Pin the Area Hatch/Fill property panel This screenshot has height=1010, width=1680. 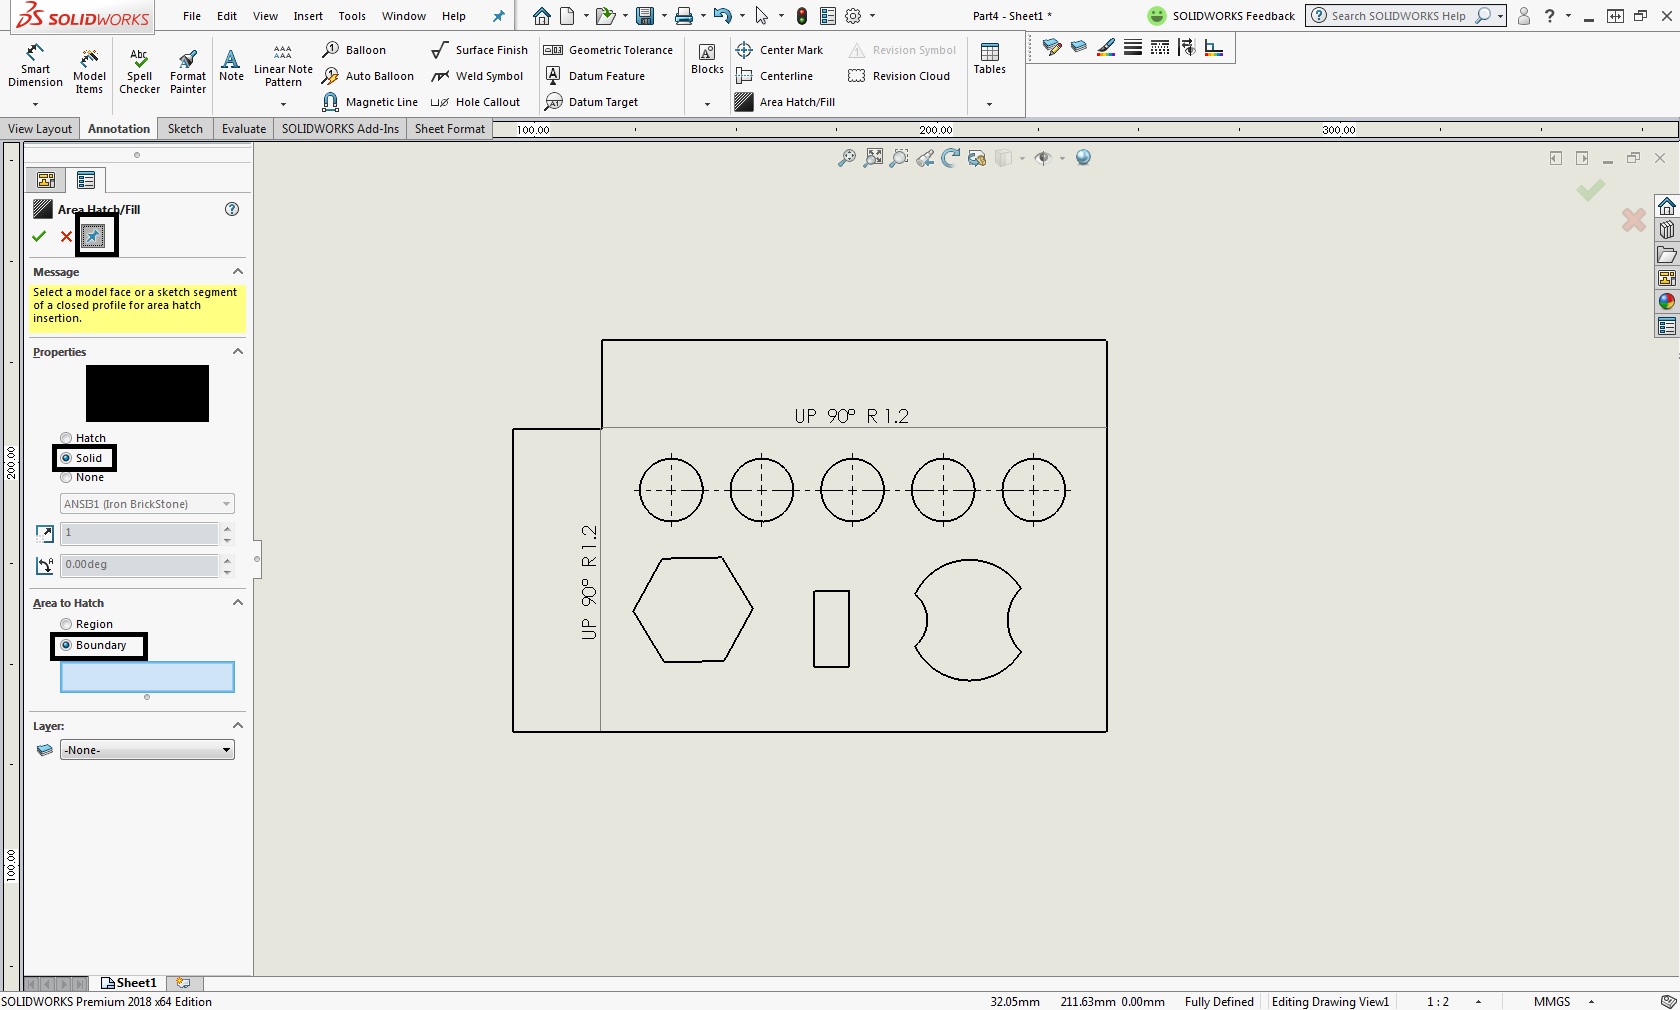[x=94, y=236]
